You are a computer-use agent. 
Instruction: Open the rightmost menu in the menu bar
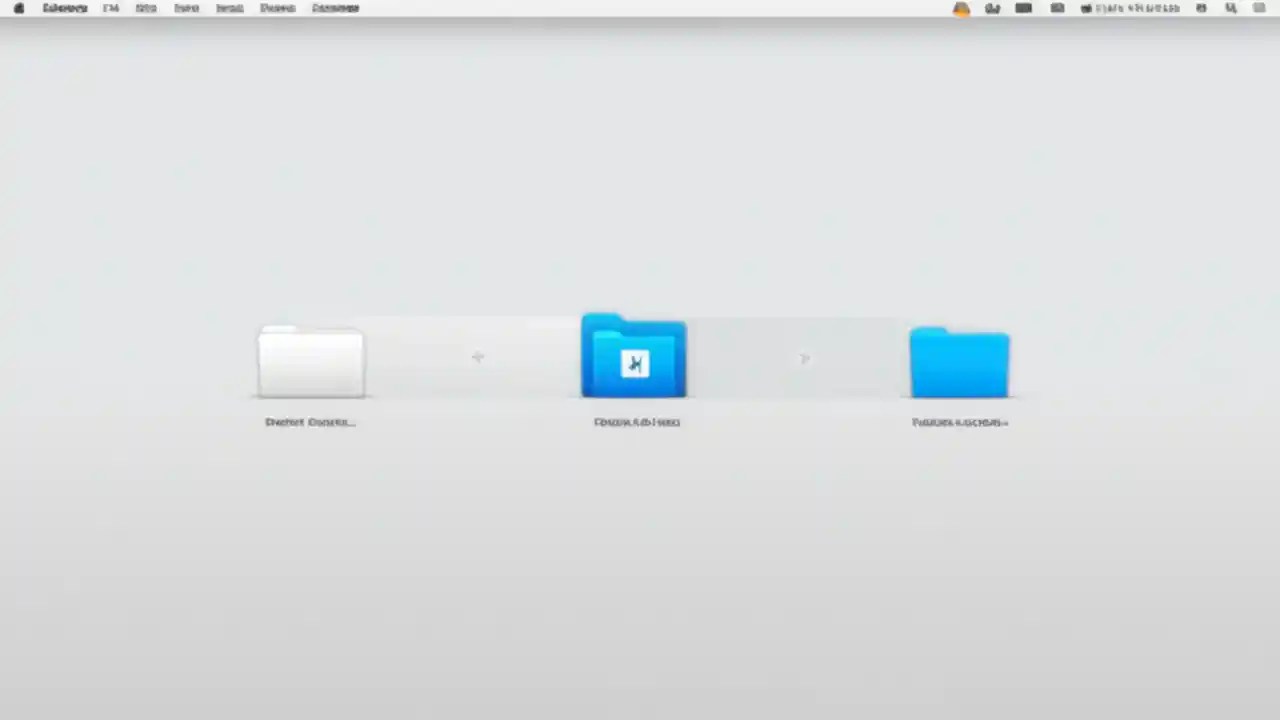(x=335, y=8)
